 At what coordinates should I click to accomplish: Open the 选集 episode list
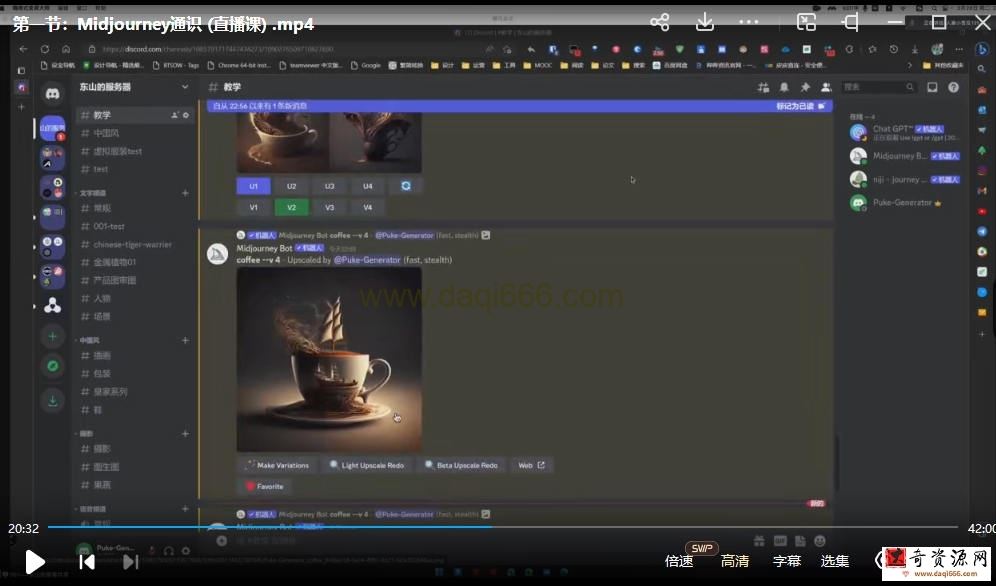(835, 561)
